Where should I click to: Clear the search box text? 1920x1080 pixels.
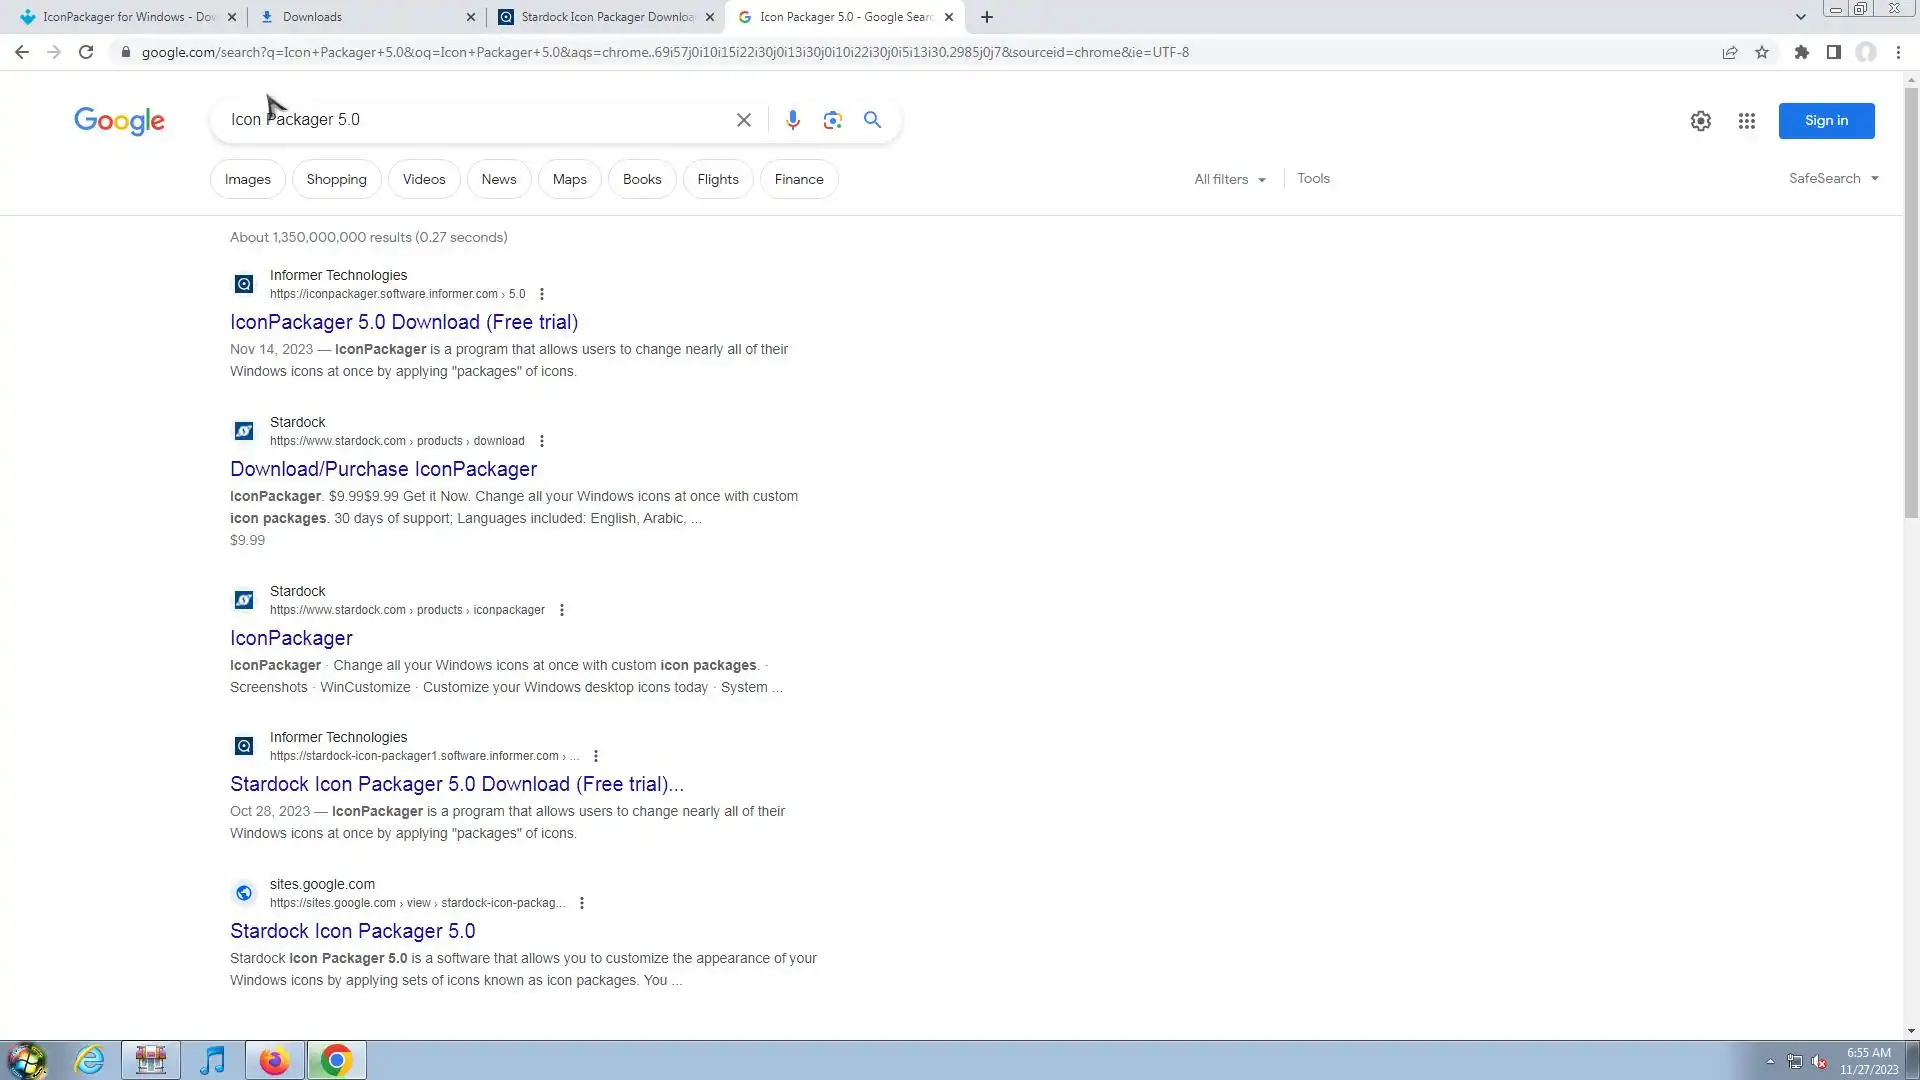[743, 120]
